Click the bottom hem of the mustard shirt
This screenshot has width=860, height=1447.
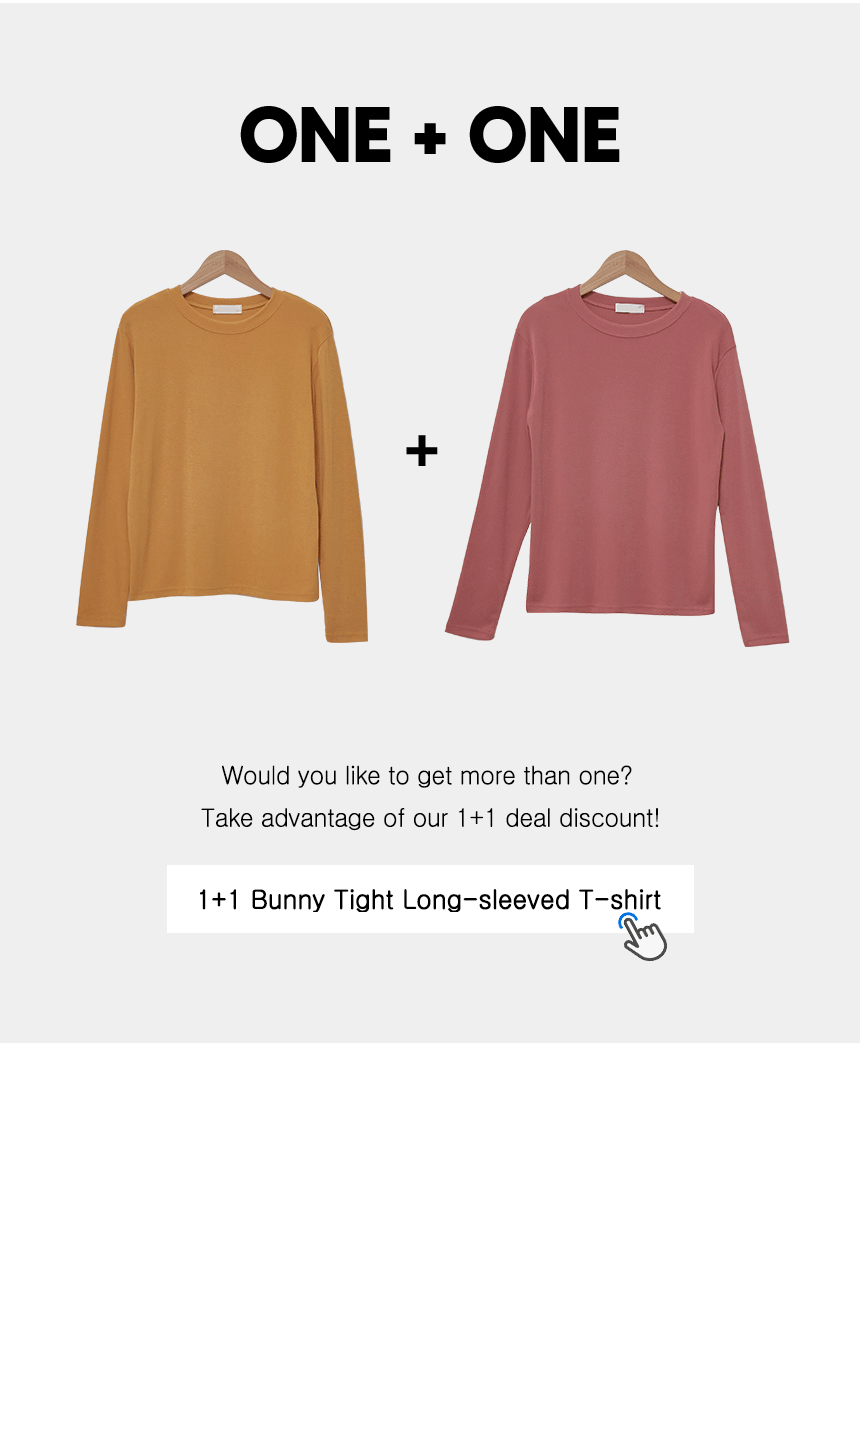click(x=223, y=597)
